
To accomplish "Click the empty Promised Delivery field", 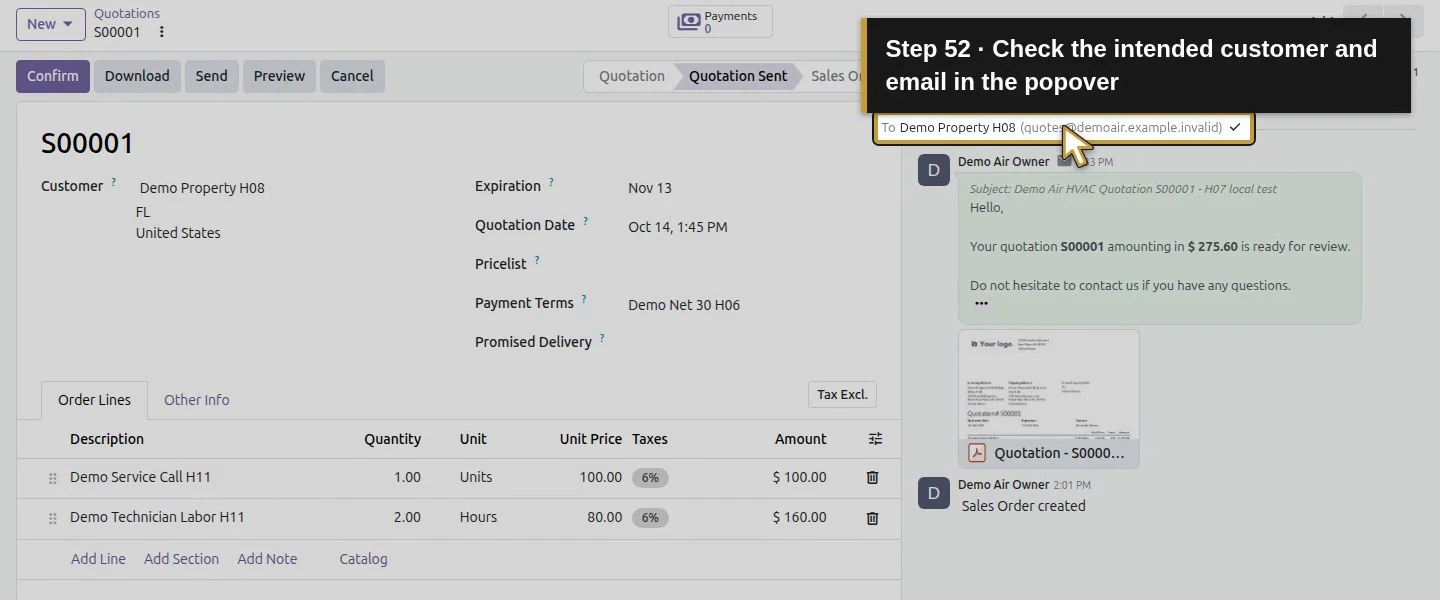I will pos(750,342).
